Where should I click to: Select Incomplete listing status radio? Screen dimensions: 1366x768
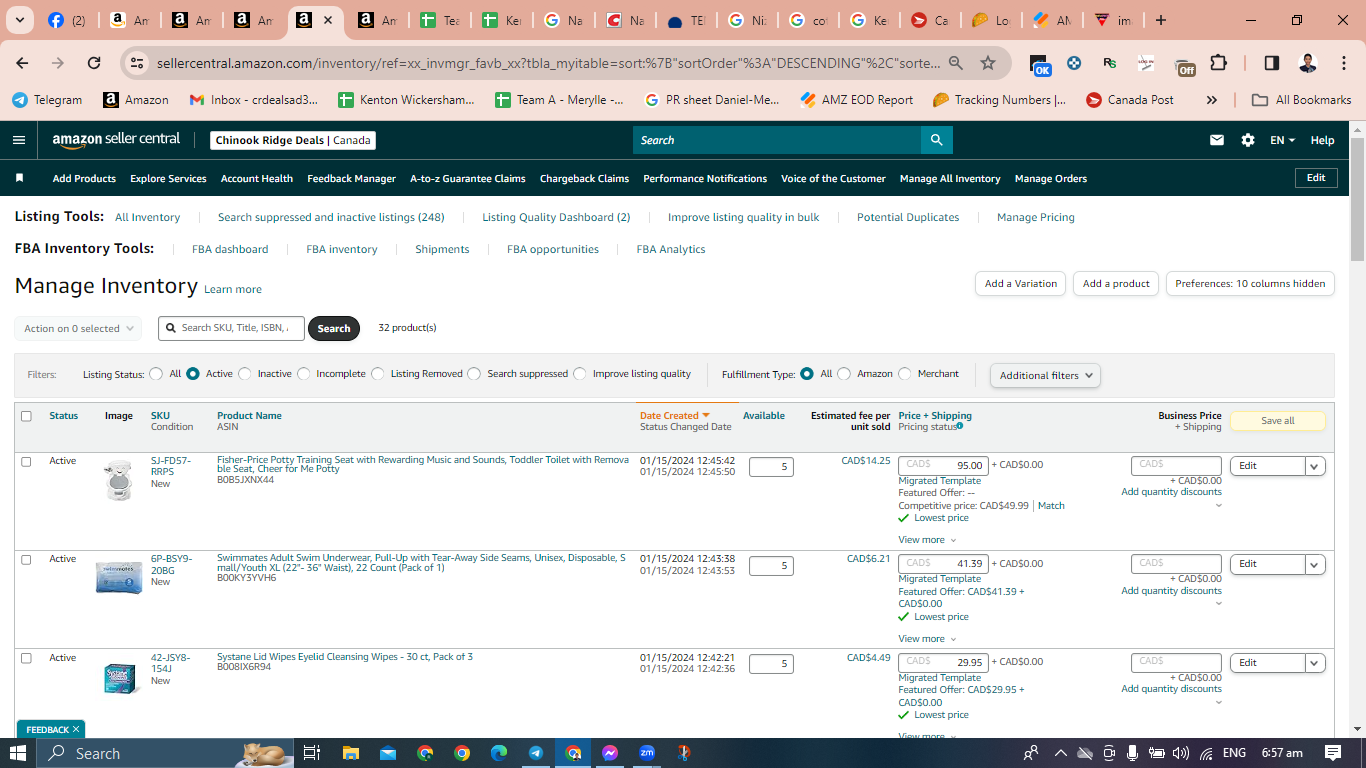304,374
